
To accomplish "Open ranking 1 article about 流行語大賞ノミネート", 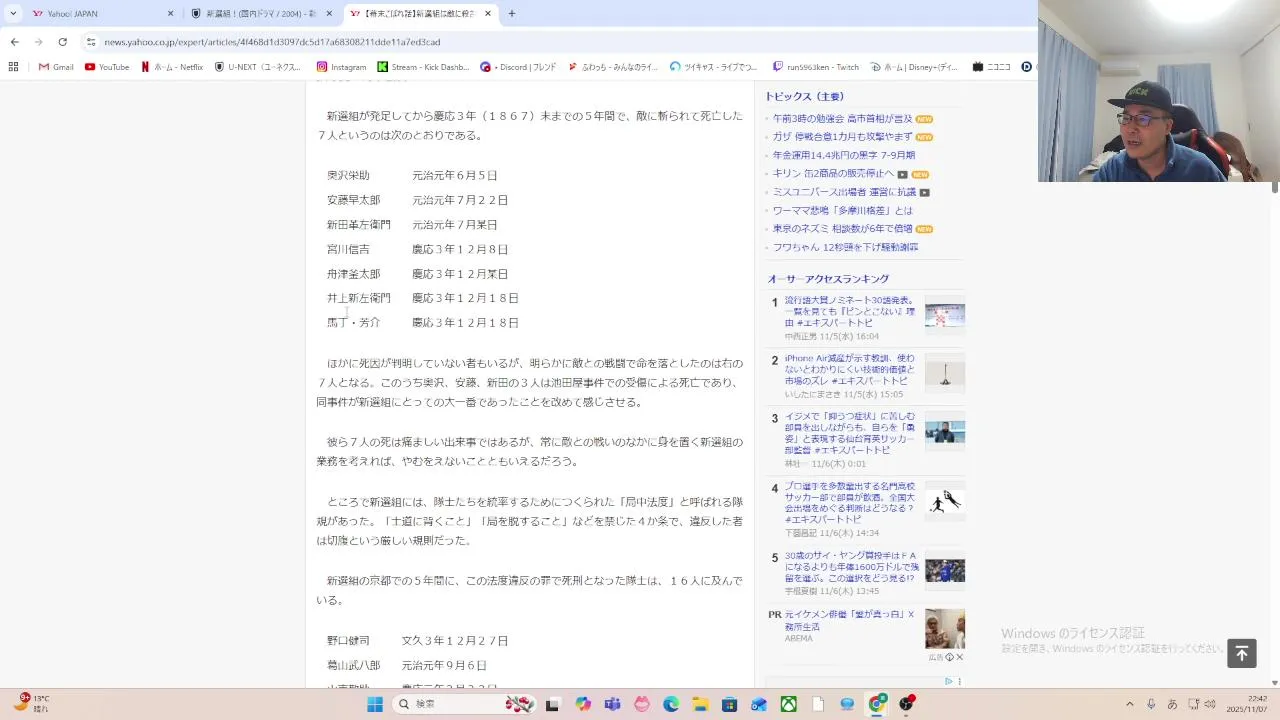I will pos(850,311).
